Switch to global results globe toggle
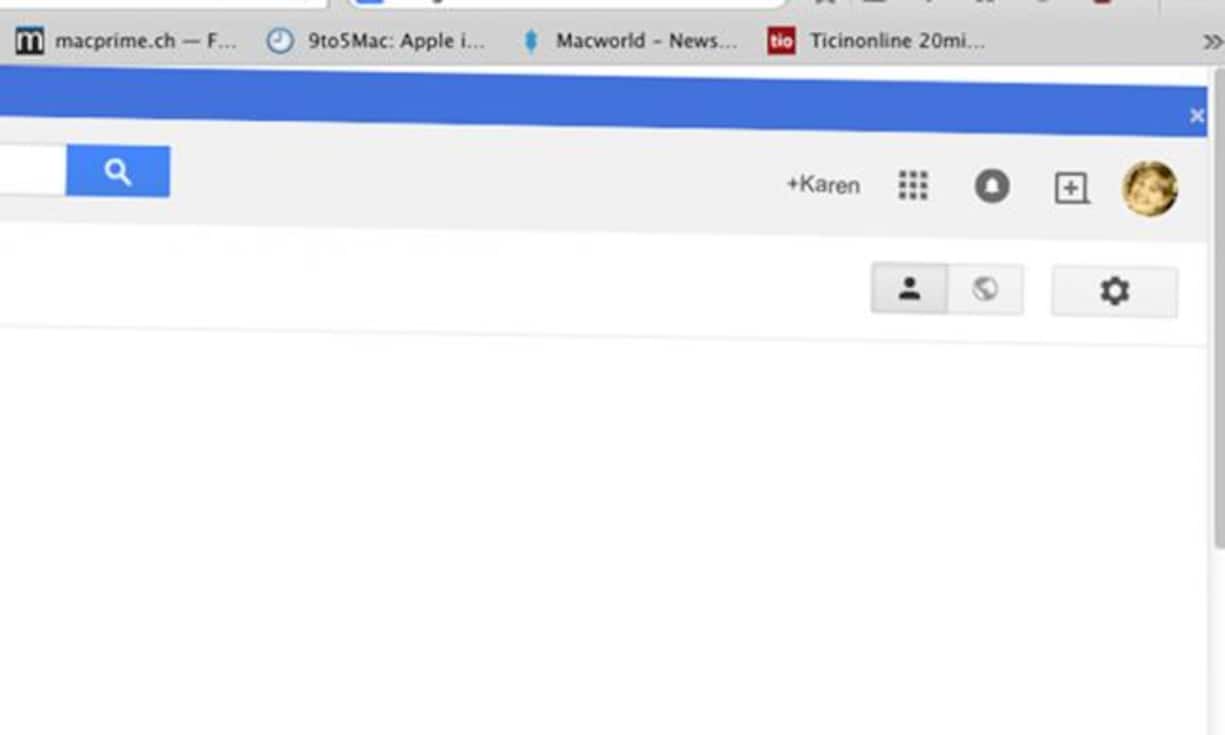This screenshot has height=735, width=1225. [985, 289]
